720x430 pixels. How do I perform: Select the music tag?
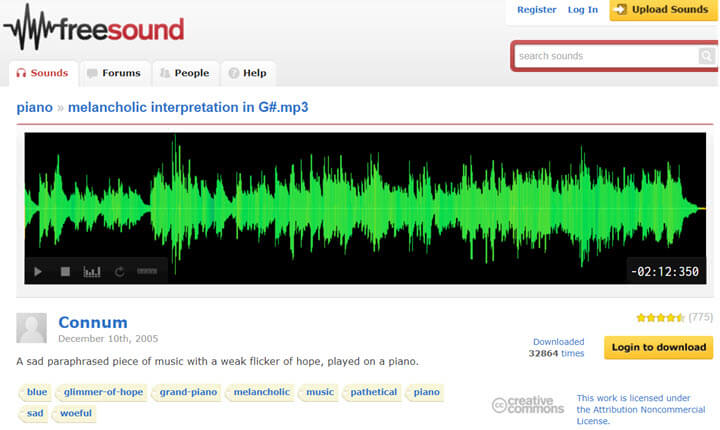point(320,392)
